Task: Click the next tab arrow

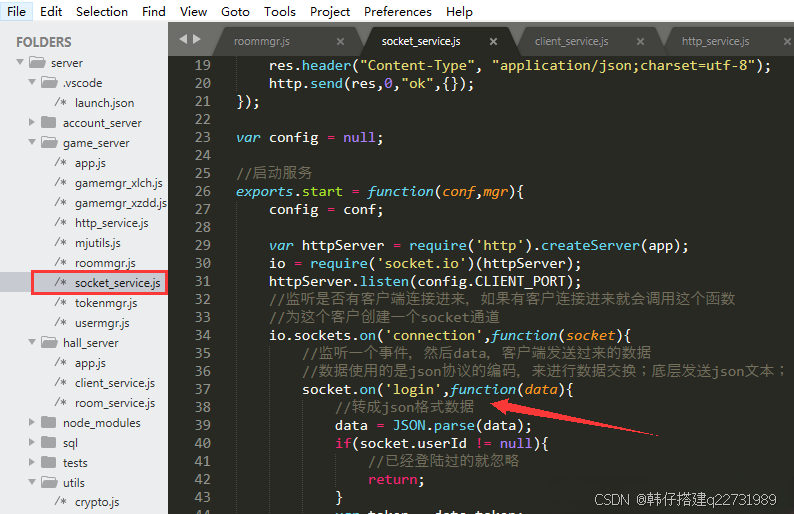Action: pyautogui.click(x=197, y=39)
